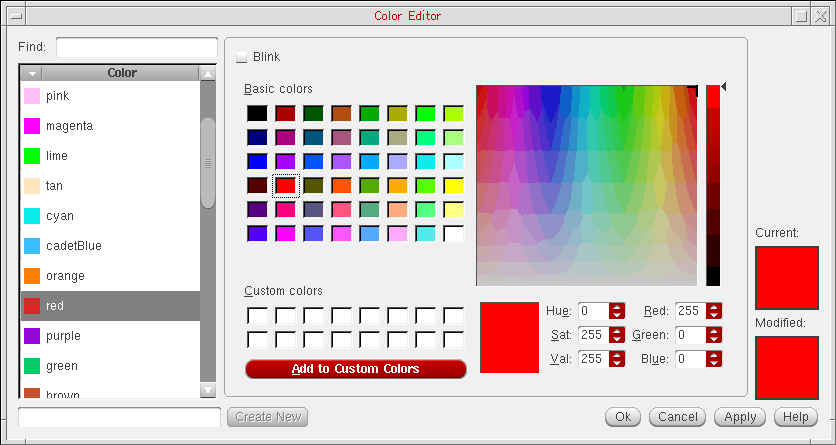Increase the Hue value with up arrow
Screen dimensions: 836x445
(x=617, y=306)
